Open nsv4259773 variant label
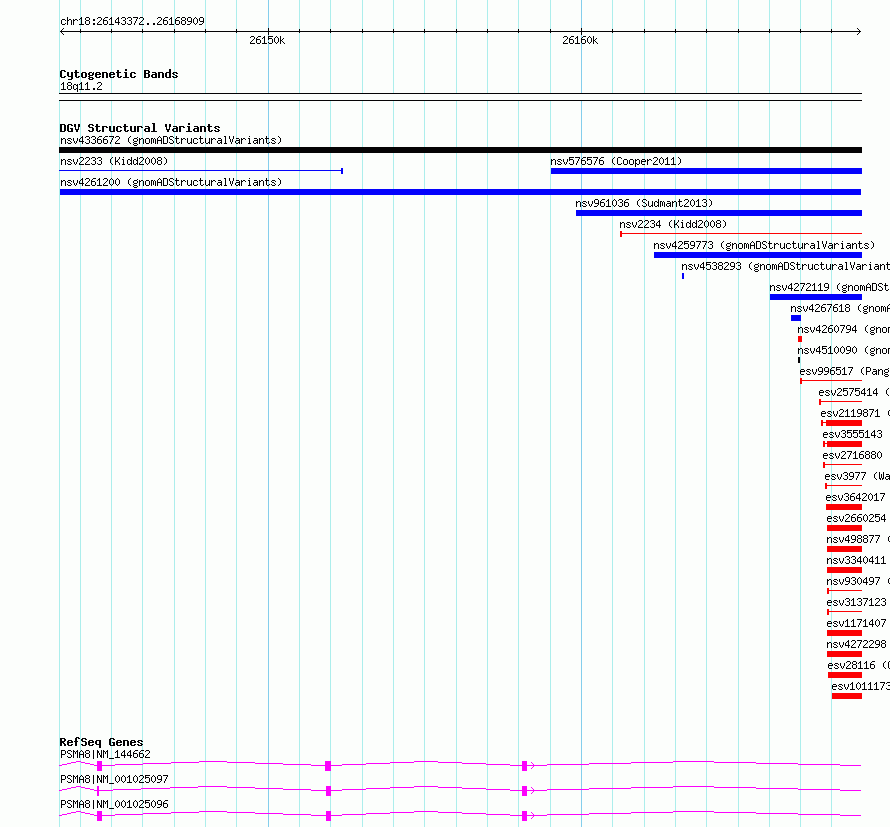The width and height of the screenshot is (890, 827). (x=764, y=245)
